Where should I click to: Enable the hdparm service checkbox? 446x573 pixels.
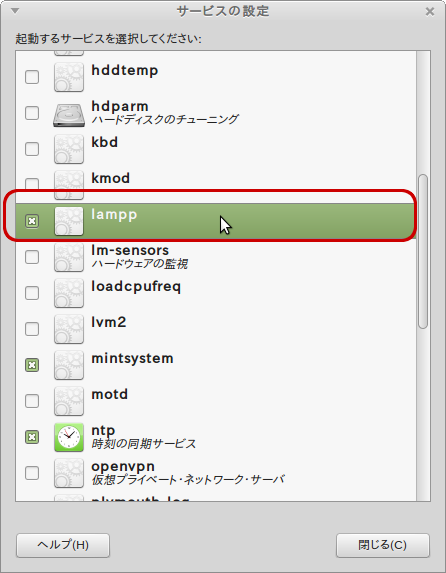tap(32, 113)
